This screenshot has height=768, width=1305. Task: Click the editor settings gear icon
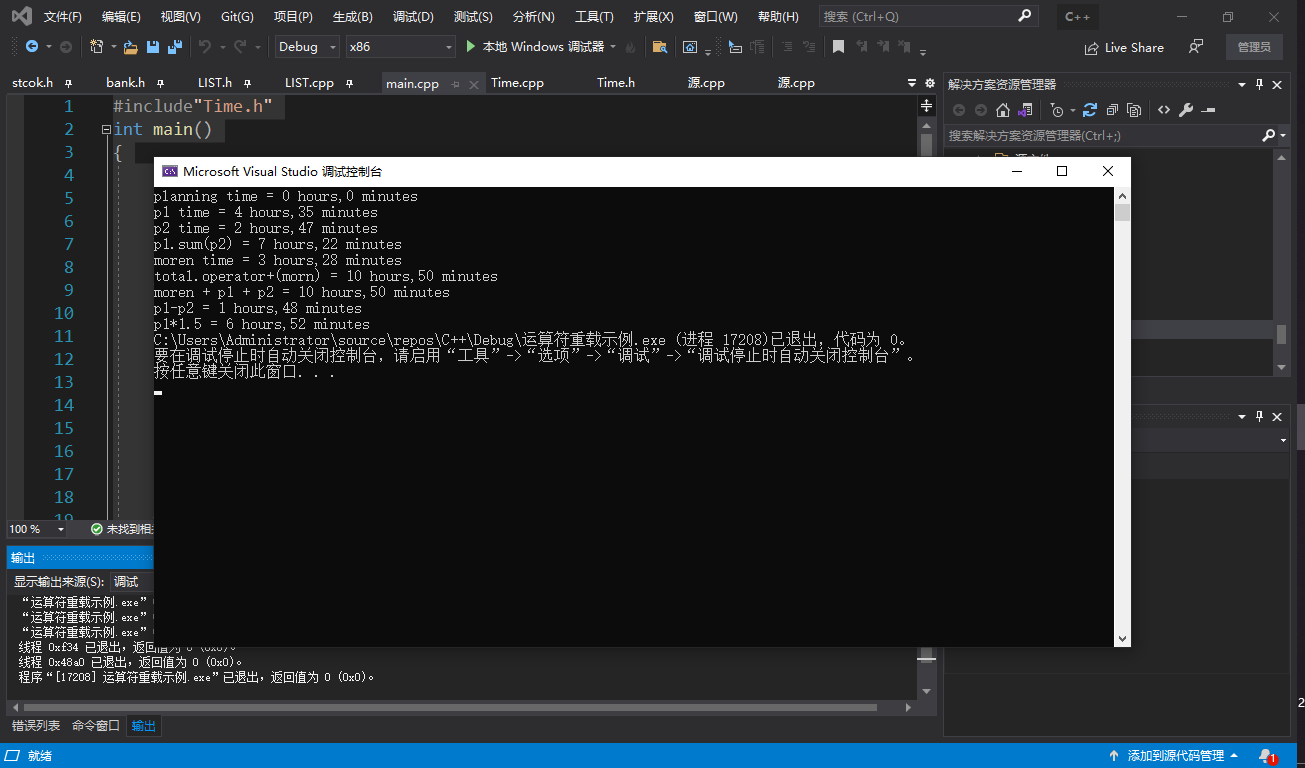tap(929, 83)
